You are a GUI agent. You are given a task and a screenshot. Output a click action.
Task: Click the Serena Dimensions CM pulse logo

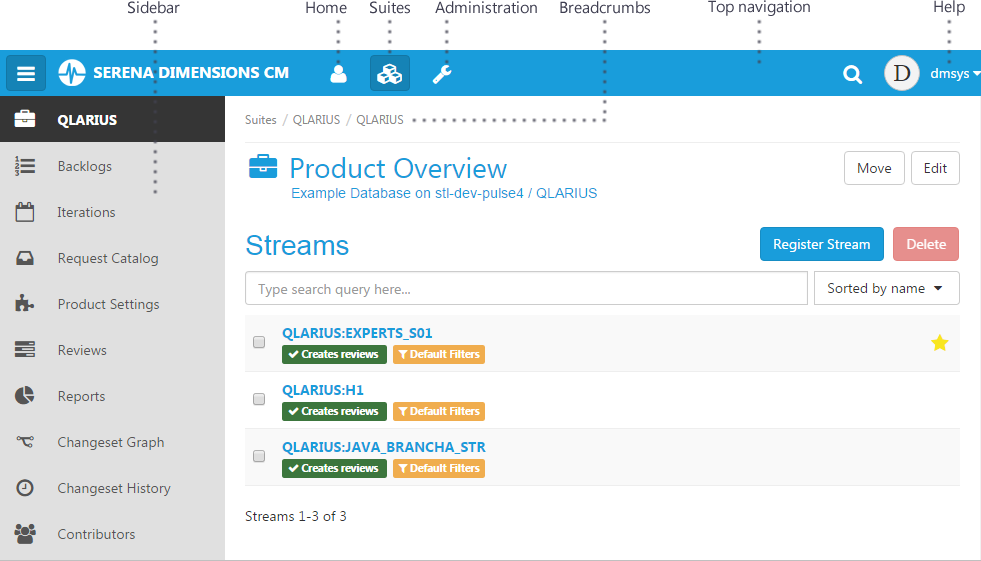click(x=71, y=73)
